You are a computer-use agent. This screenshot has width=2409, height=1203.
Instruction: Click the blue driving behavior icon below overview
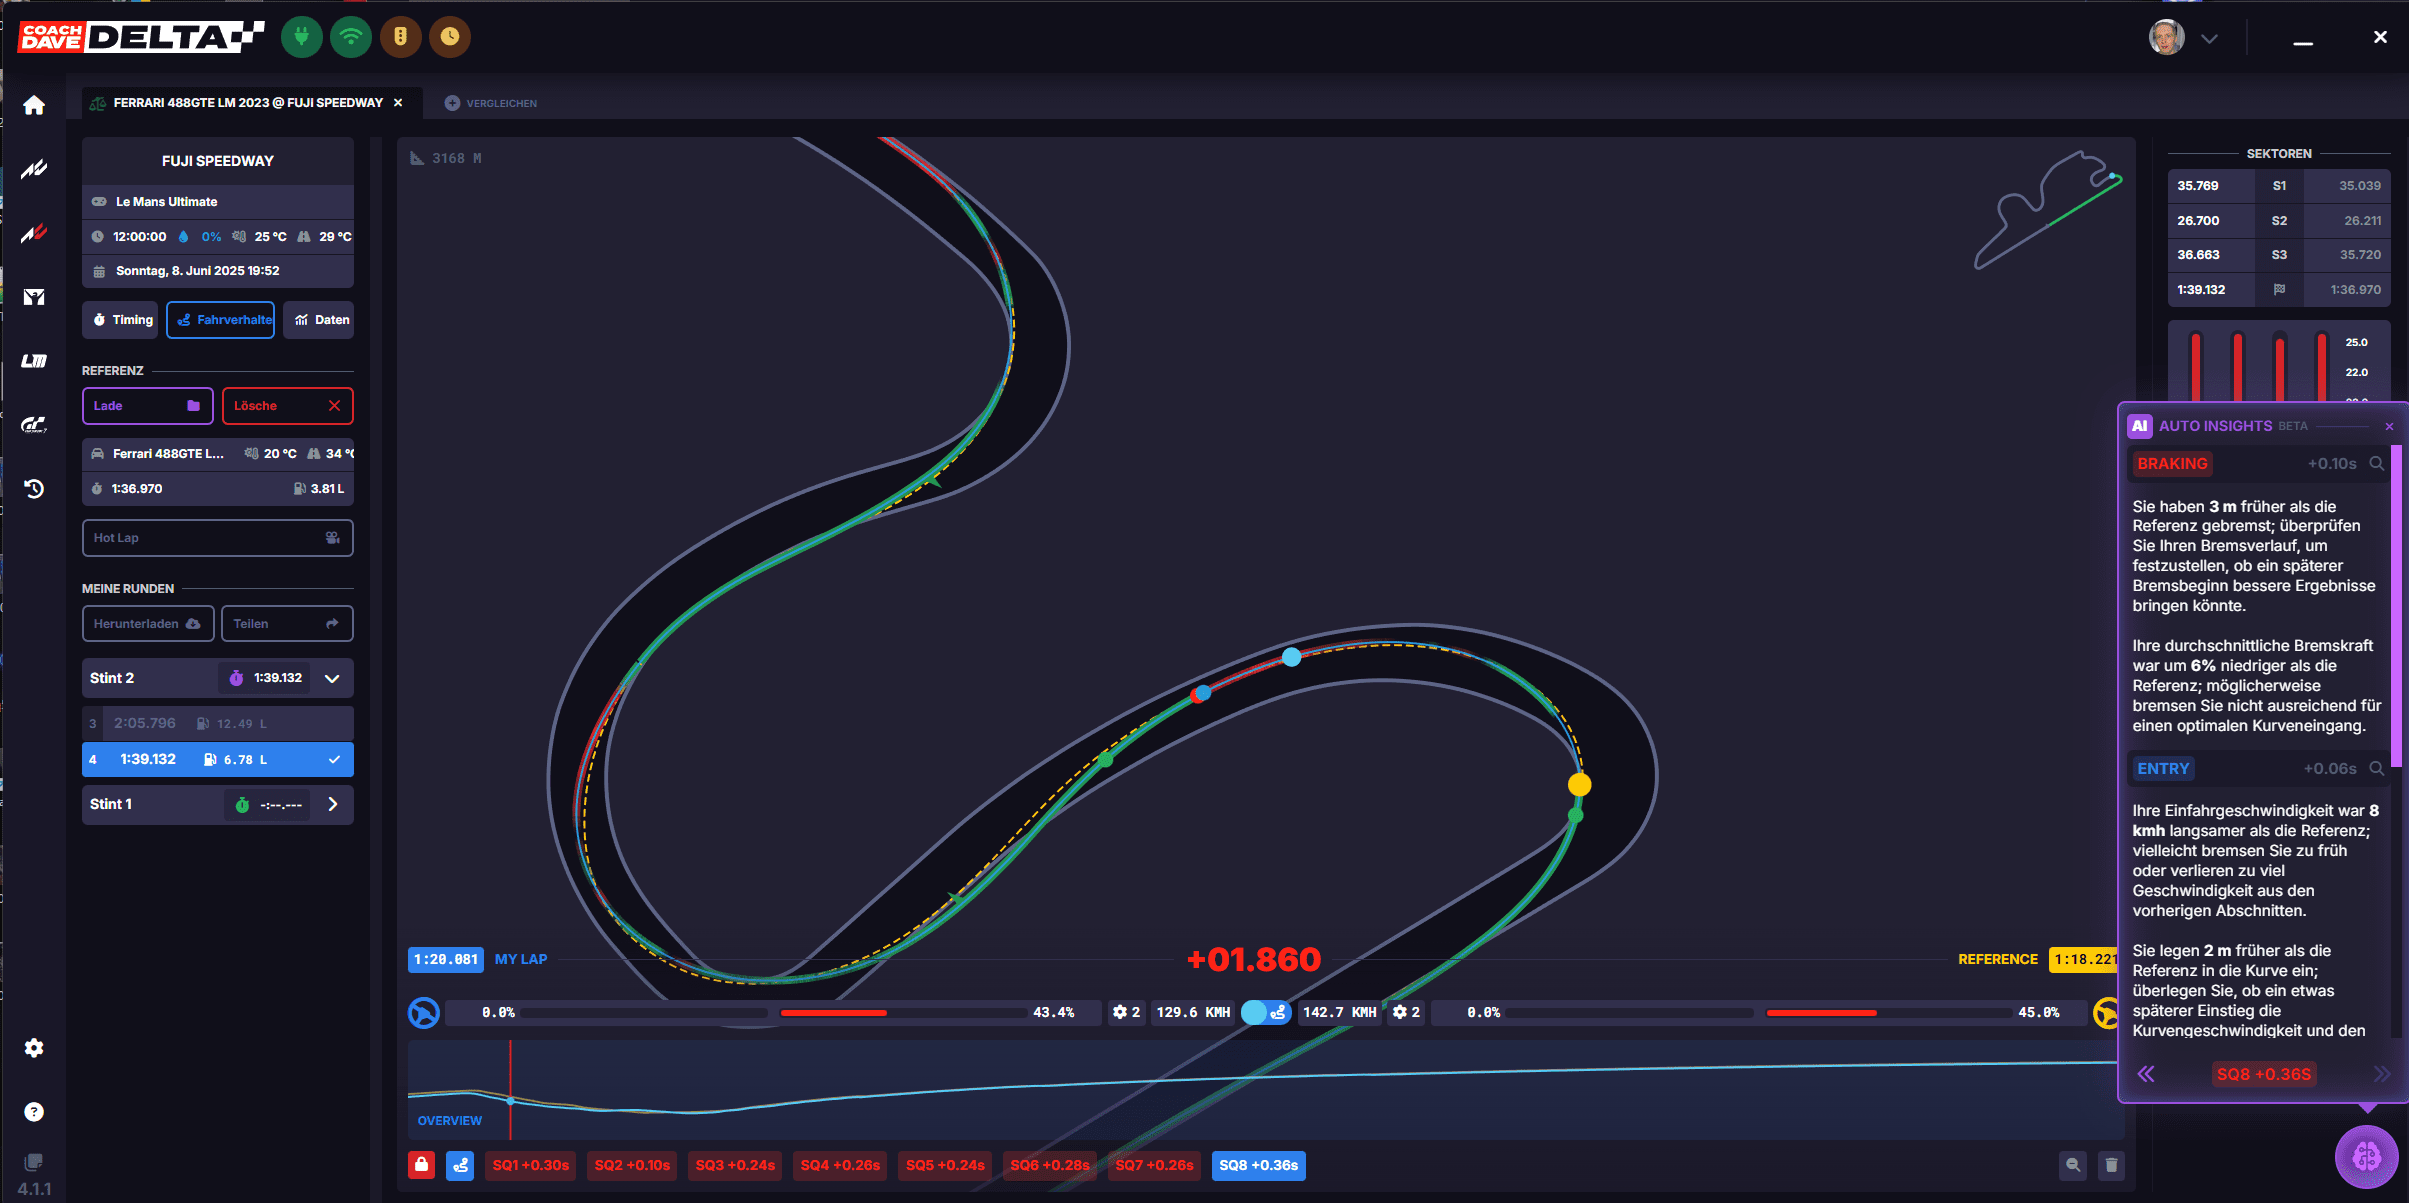[x=460, y=1165]
